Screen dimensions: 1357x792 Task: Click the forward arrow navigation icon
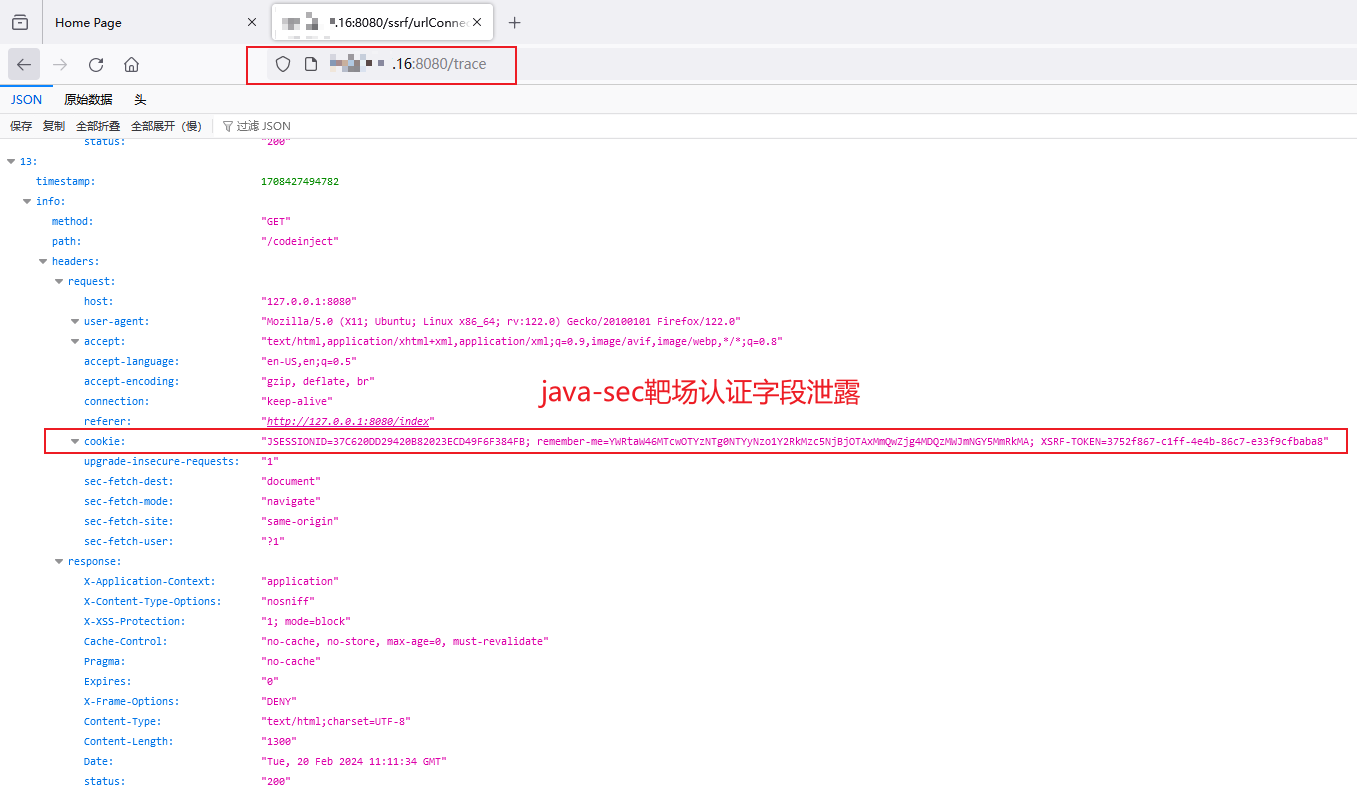tap(60, 64)
